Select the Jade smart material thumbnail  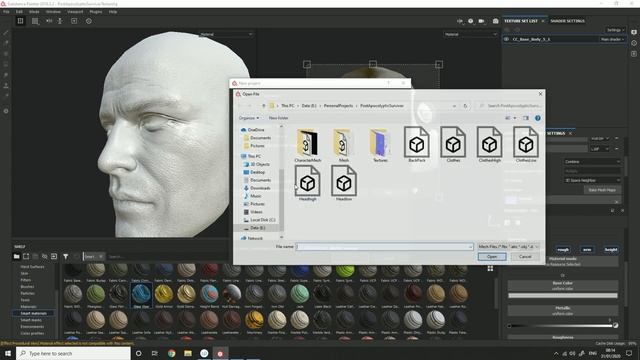coord(300,294)
